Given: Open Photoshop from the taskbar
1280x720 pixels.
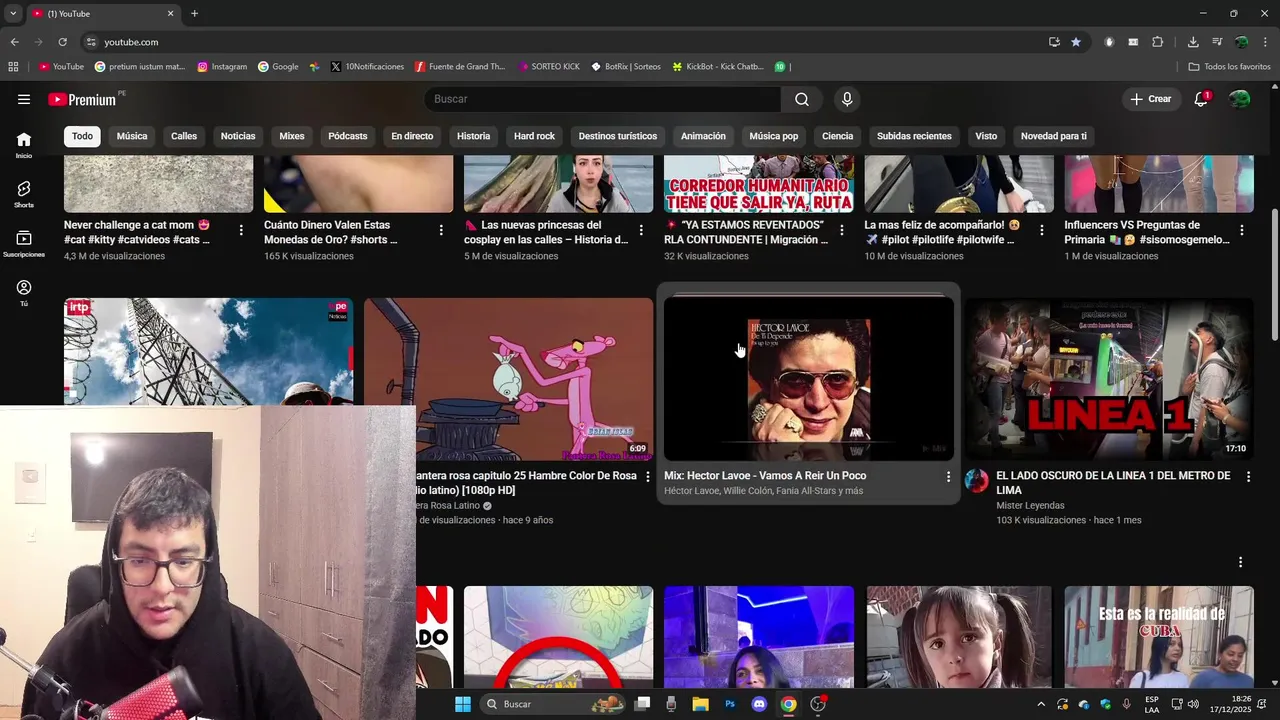Looking at the screenshot, I should [x=730, y=704].
